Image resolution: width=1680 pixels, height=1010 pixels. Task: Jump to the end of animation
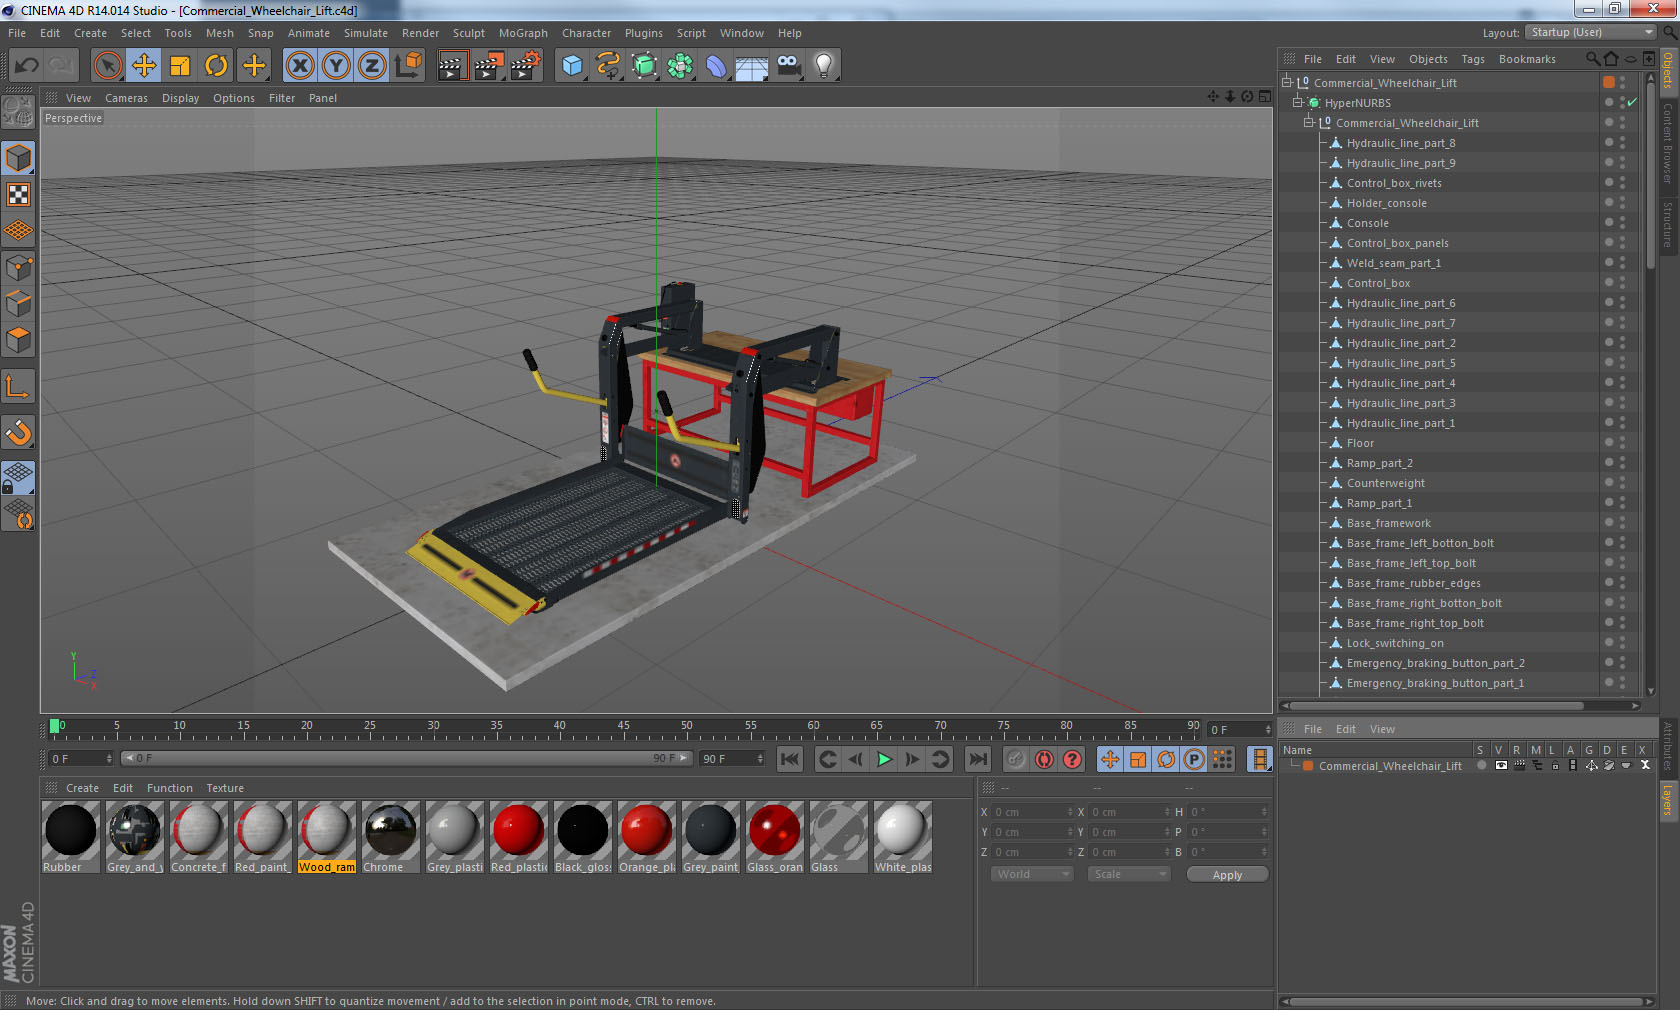[x=978, y=759]
